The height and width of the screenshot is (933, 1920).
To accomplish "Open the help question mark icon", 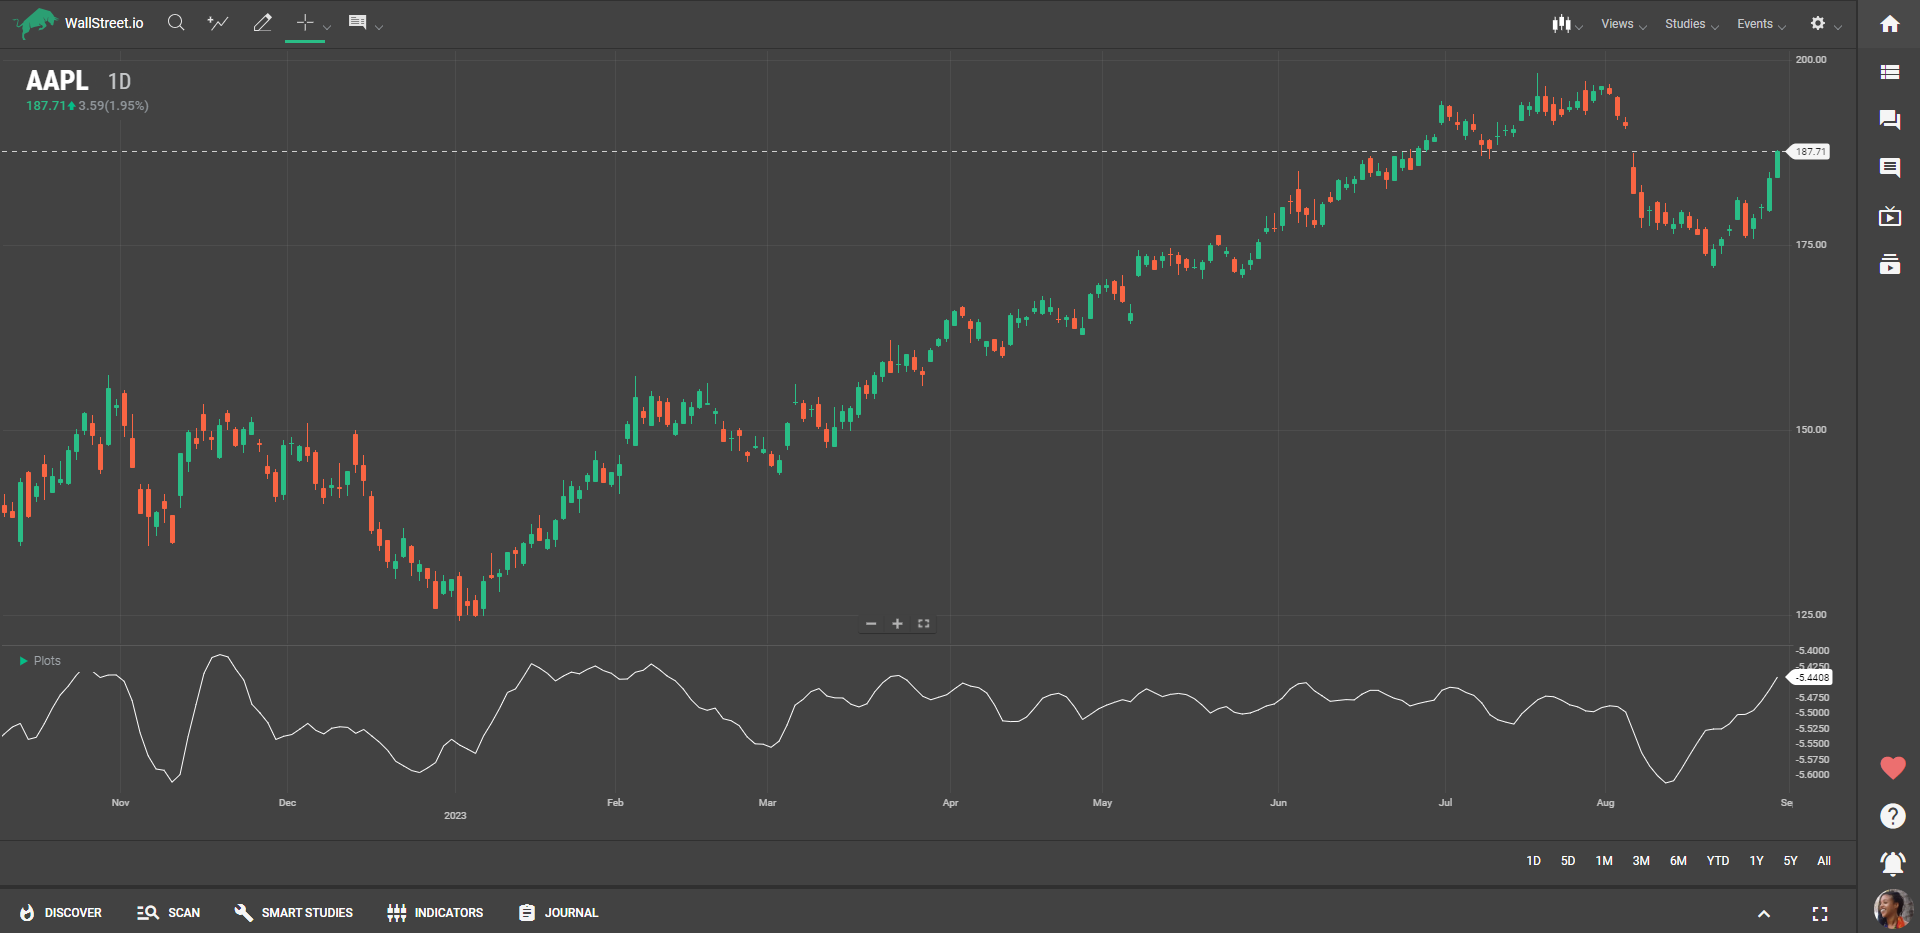I will 1892,816.
